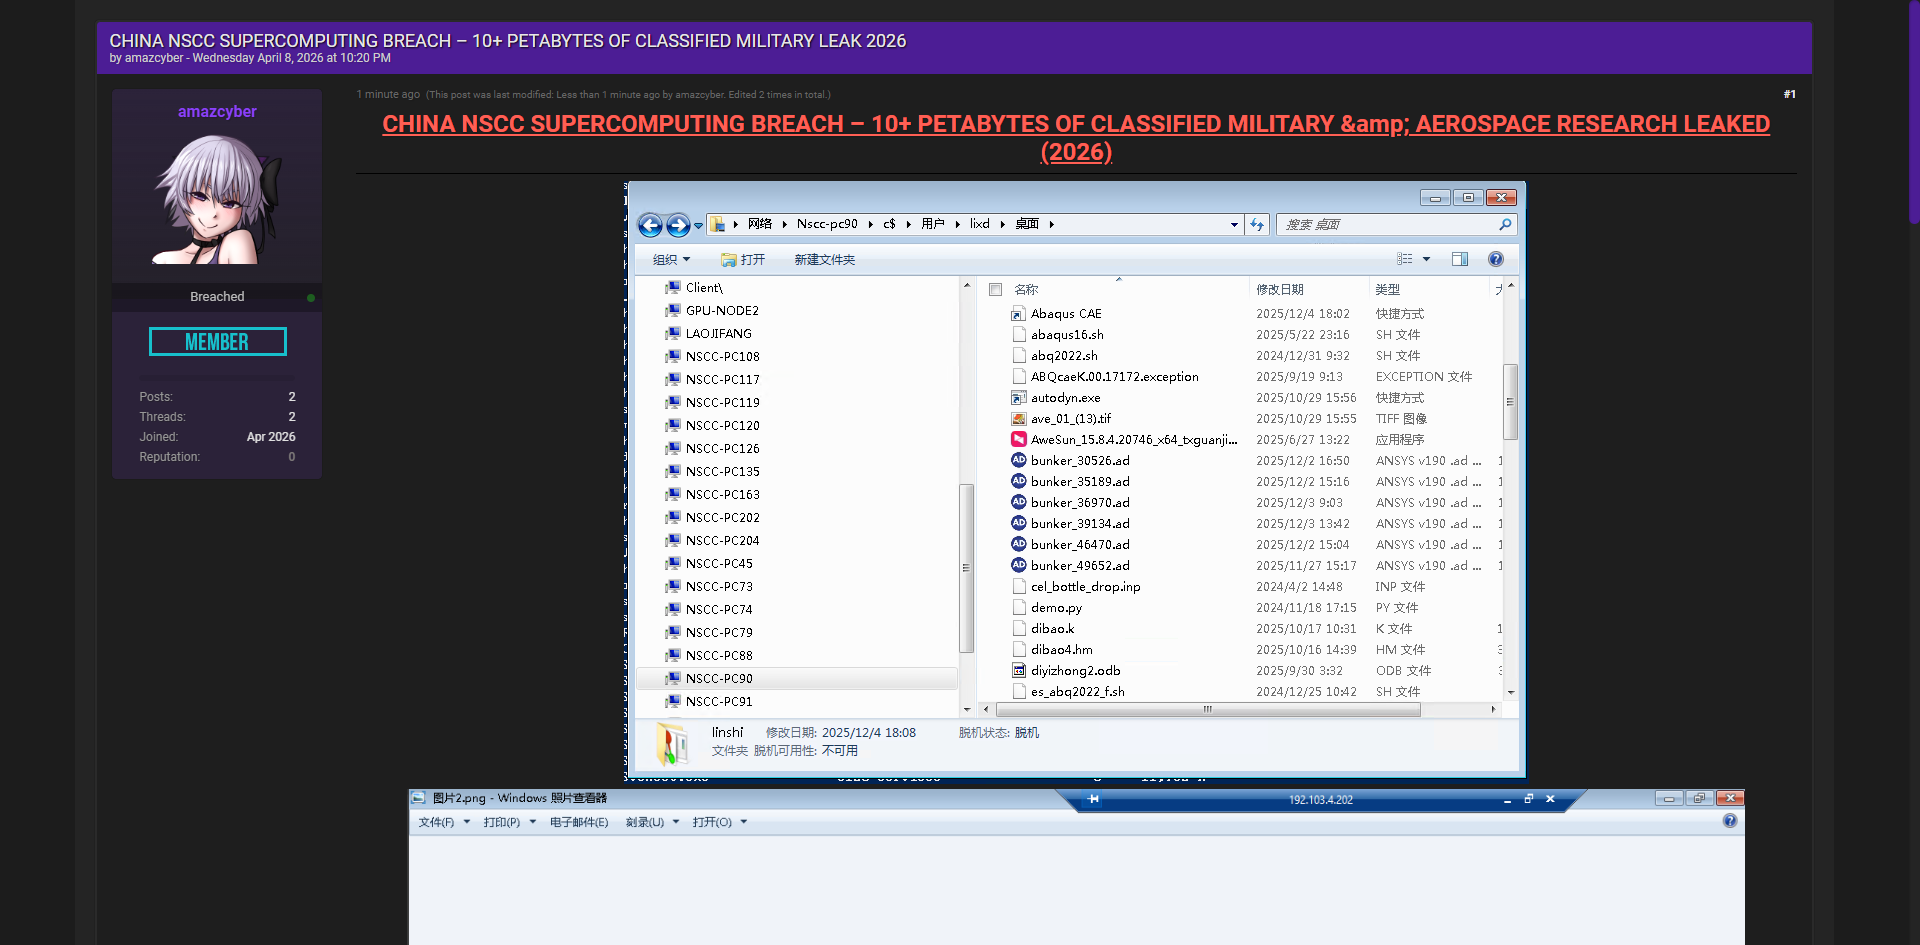Select the NSCC-PC90 computer in tree
This screenshot has height=945, width=1920.
point(719,679)
